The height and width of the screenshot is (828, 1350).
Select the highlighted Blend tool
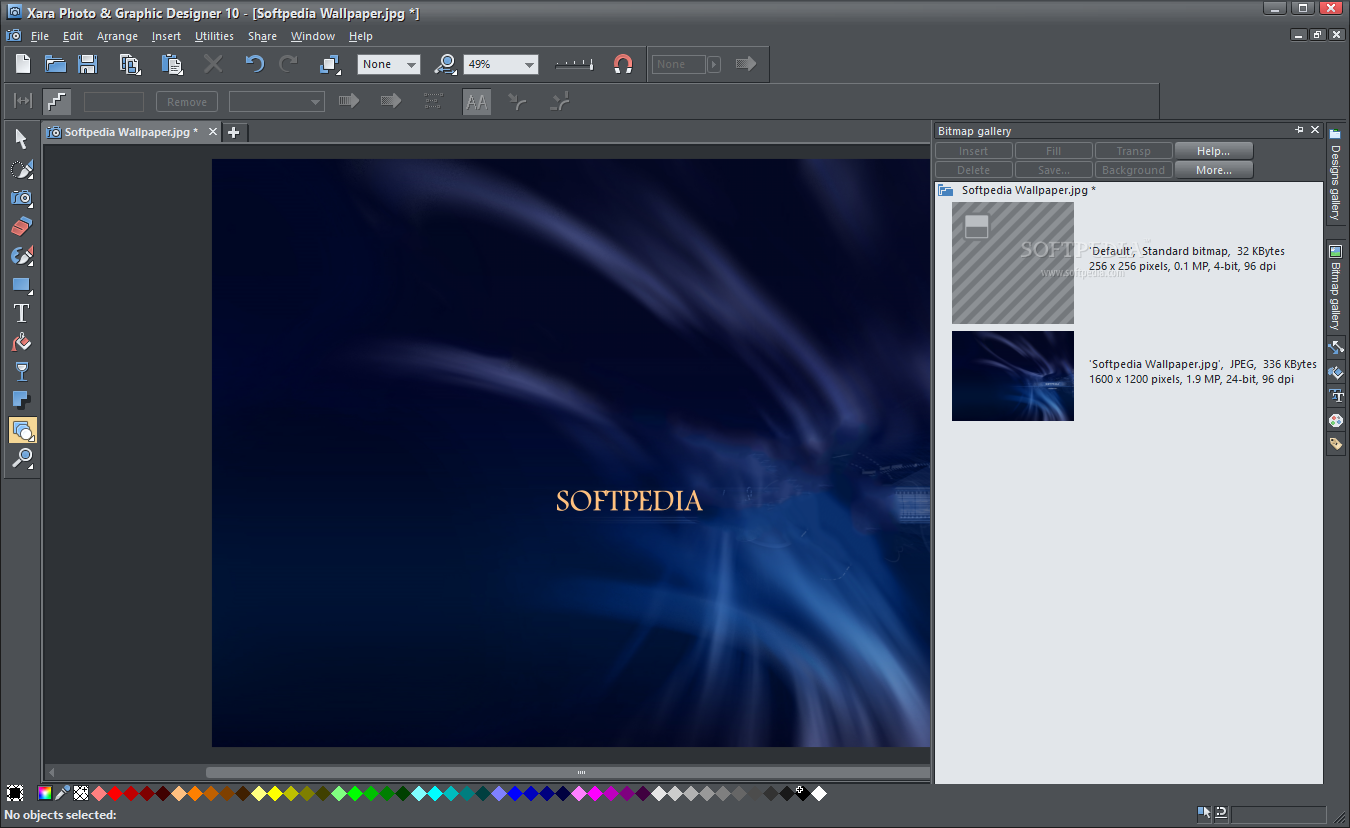point(22,430)
